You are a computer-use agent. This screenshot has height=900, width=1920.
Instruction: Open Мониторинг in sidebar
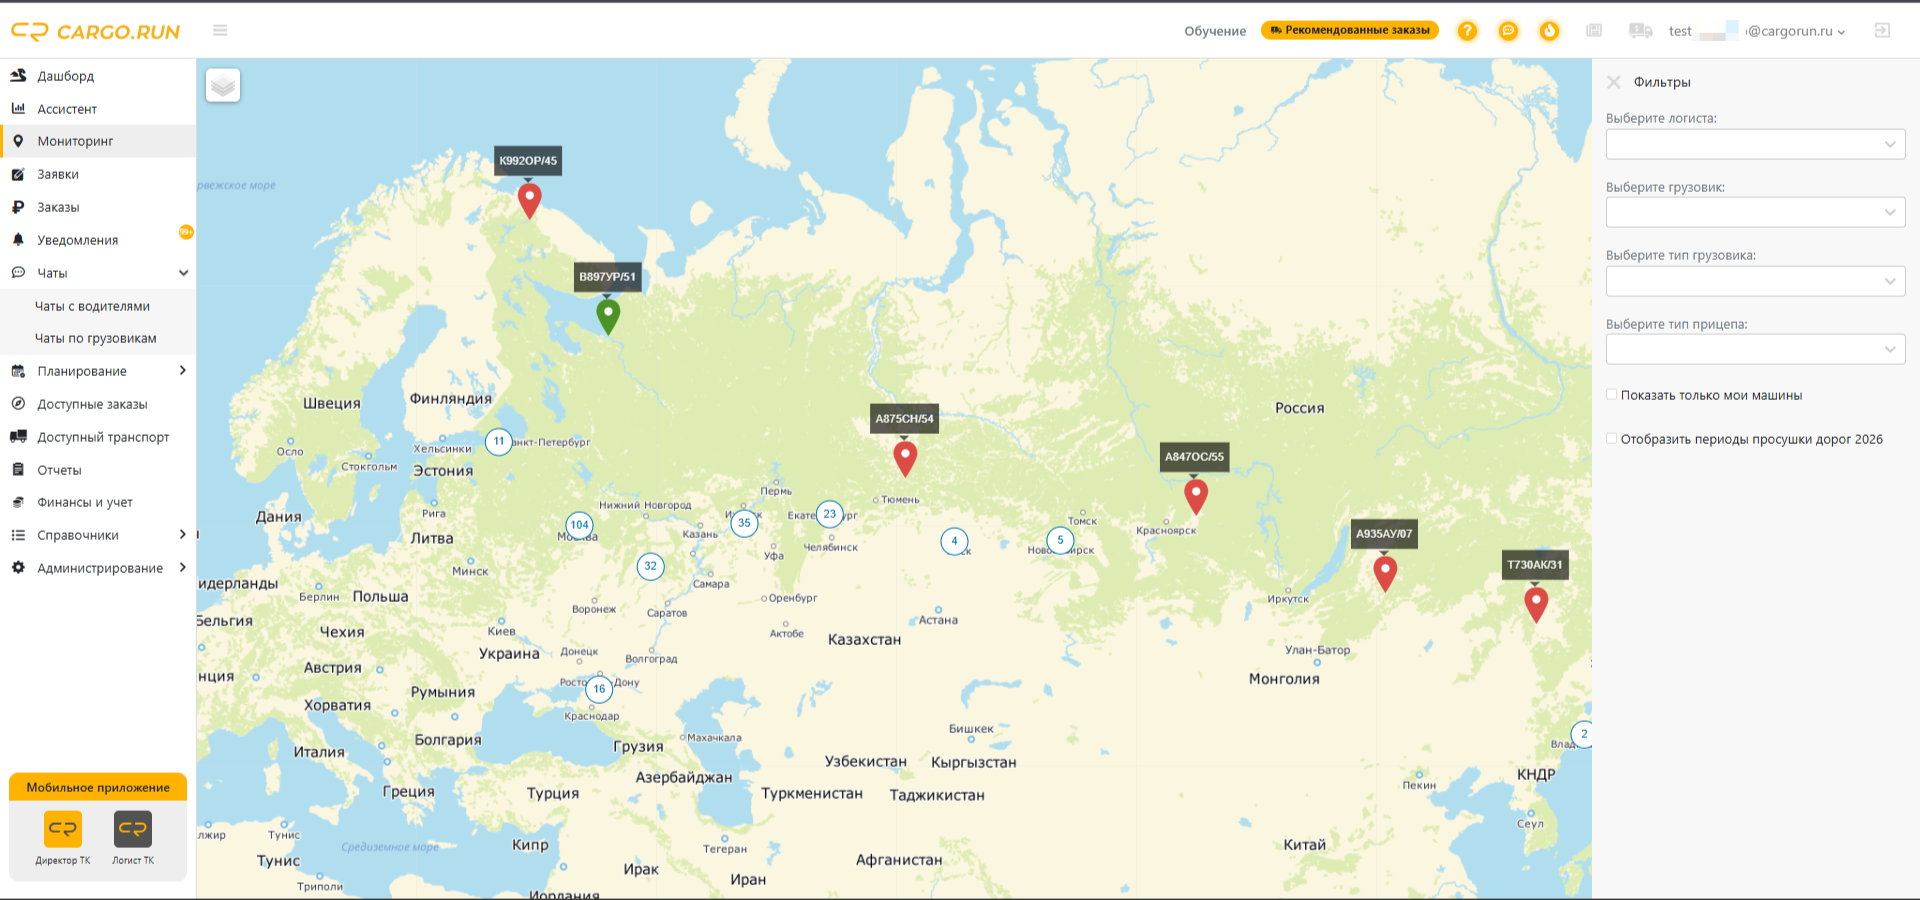pos(98,141)
